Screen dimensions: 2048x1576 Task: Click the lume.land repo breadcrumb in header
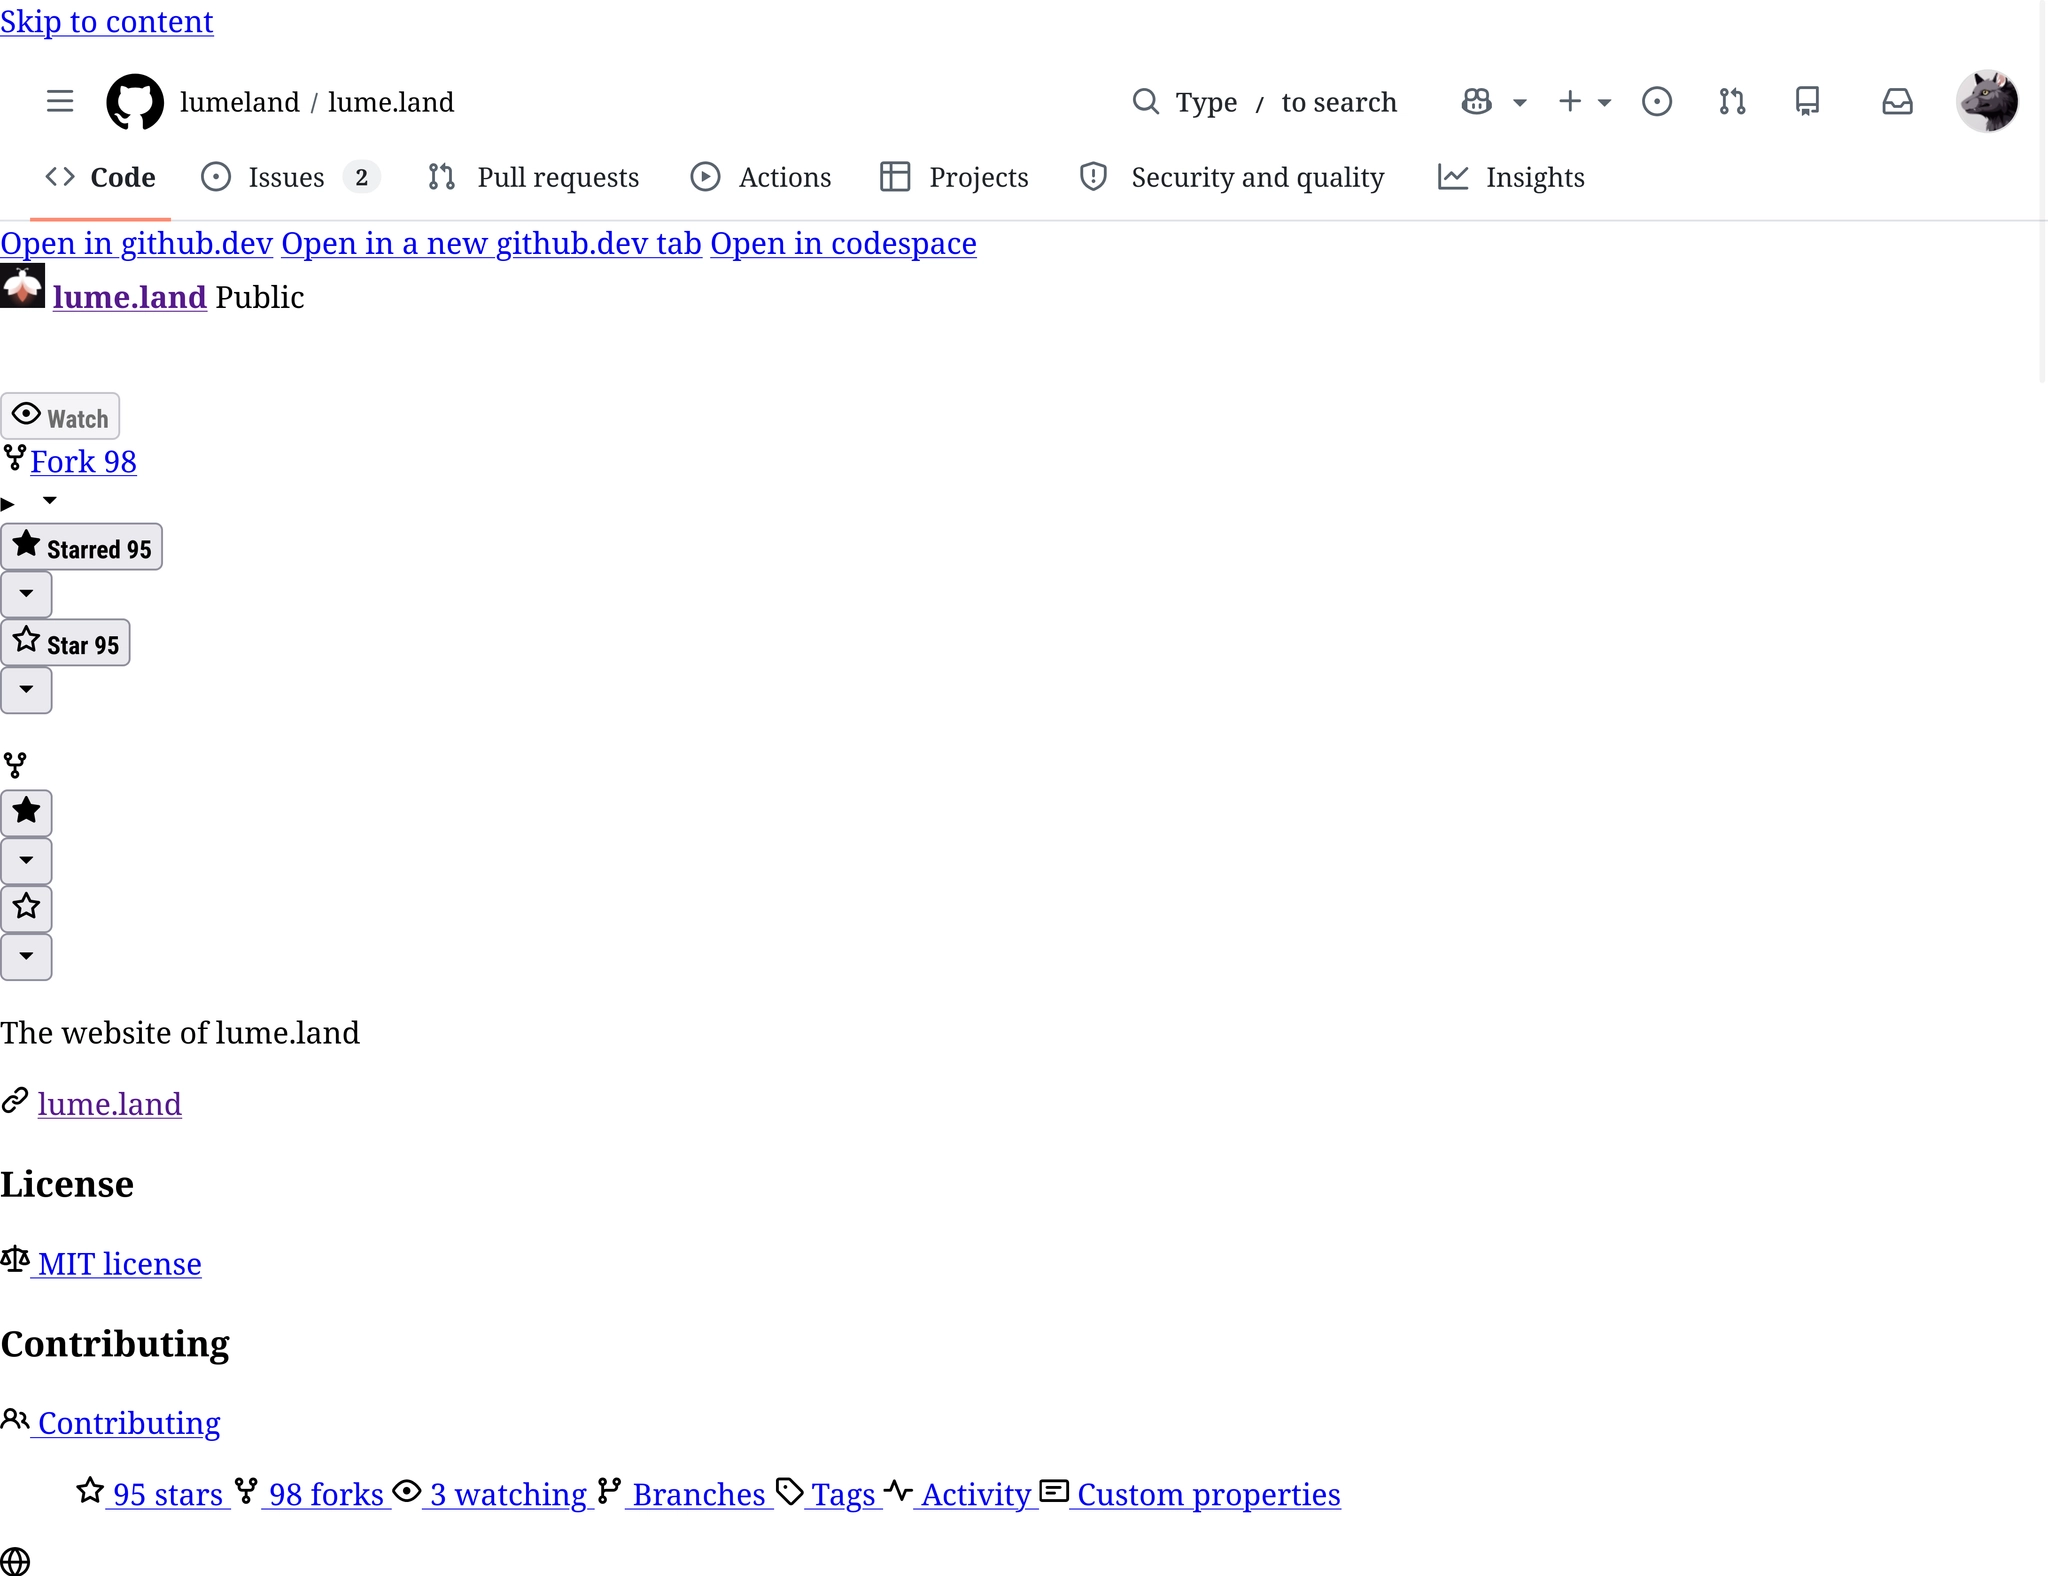[x=391, y=102]
